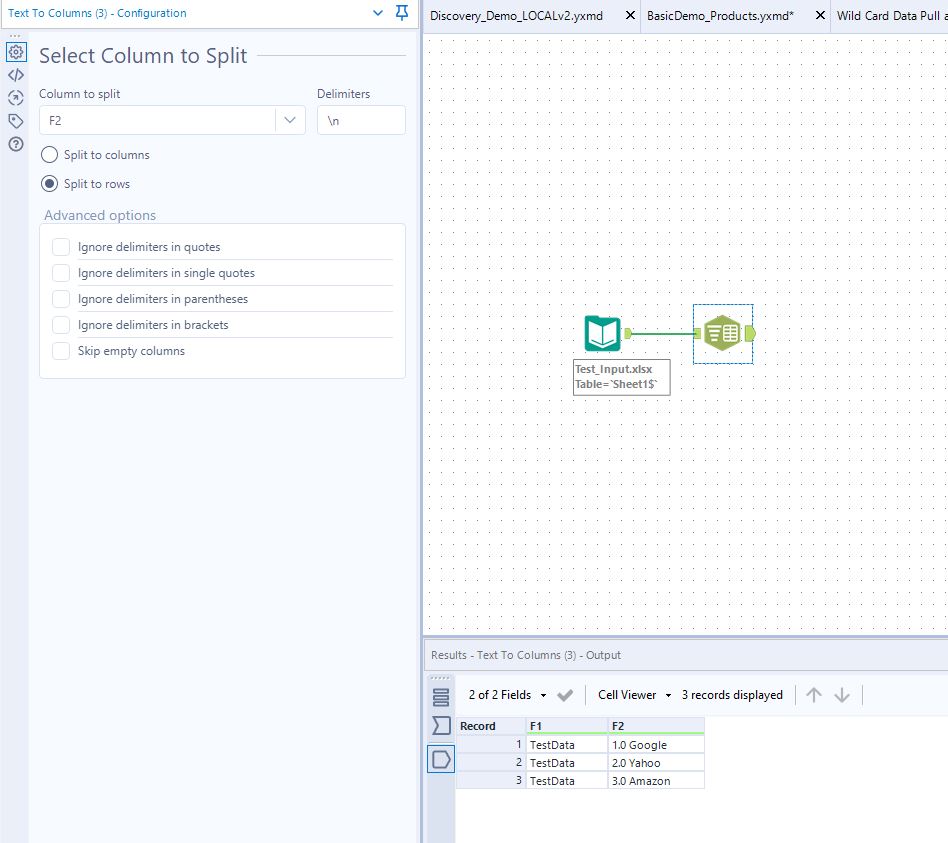Open Help via the question mark icon
948x843 pixels.
click(15, 144)
